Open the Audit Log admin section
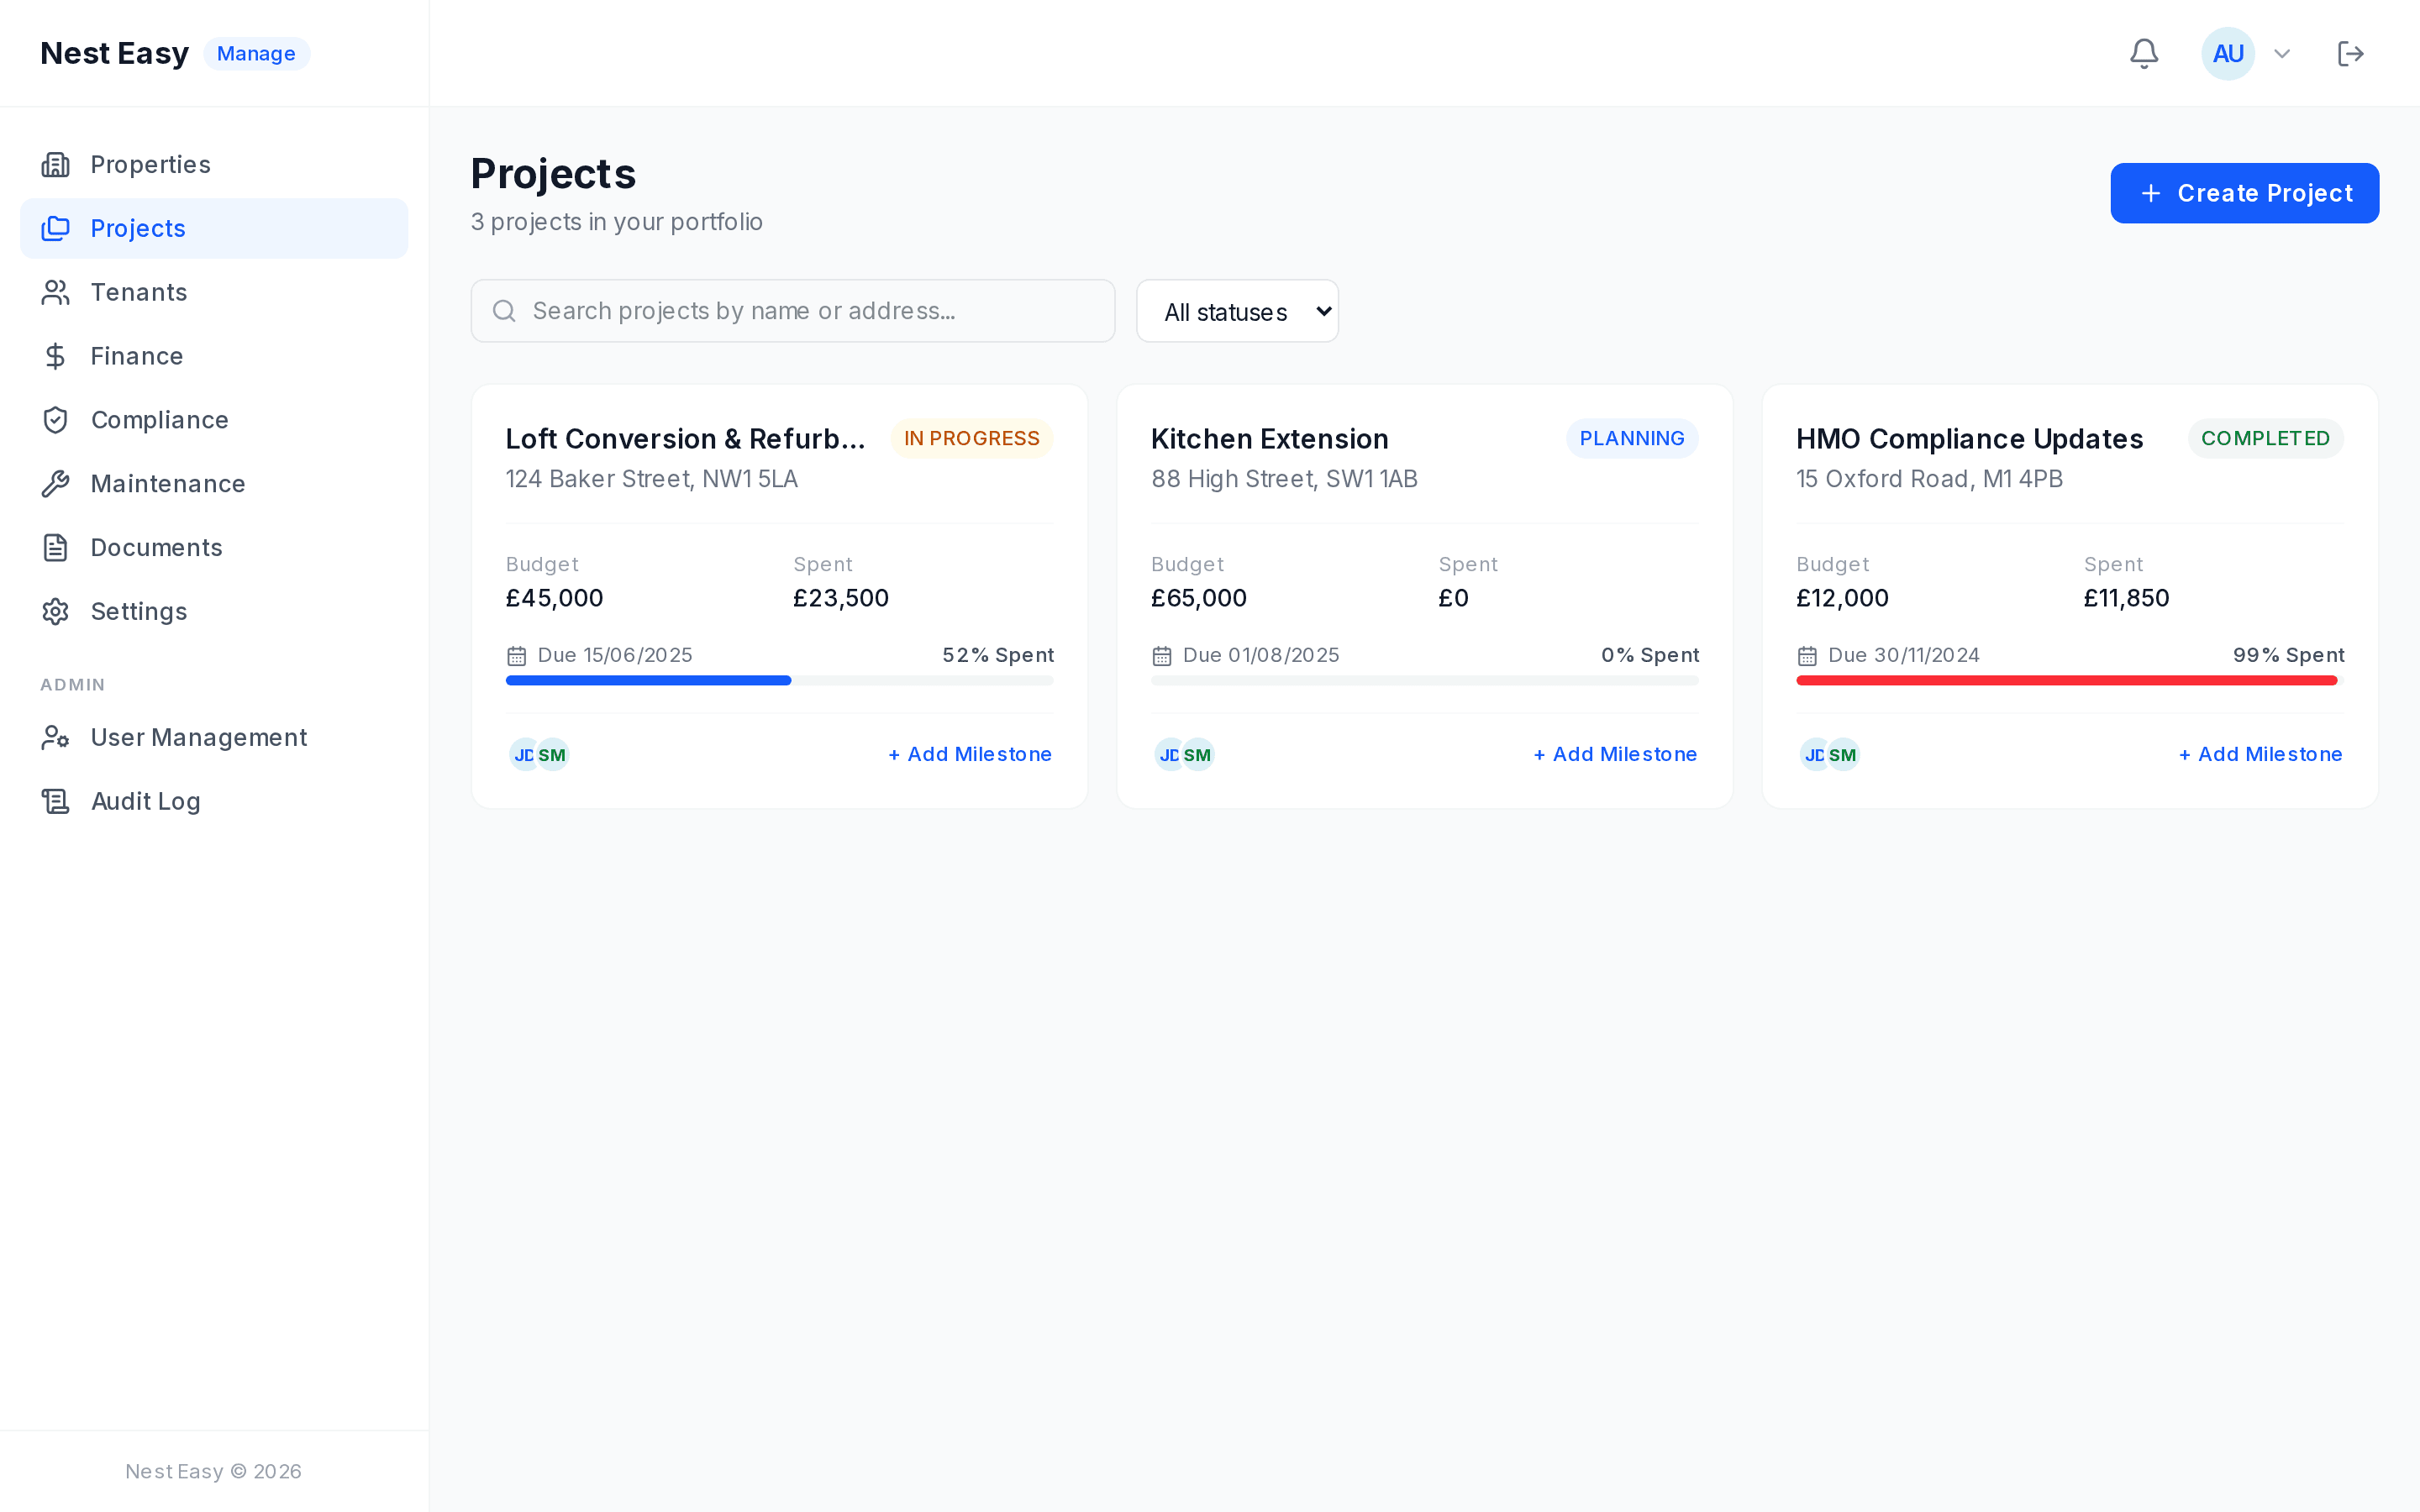 click(x=144, y=801)
